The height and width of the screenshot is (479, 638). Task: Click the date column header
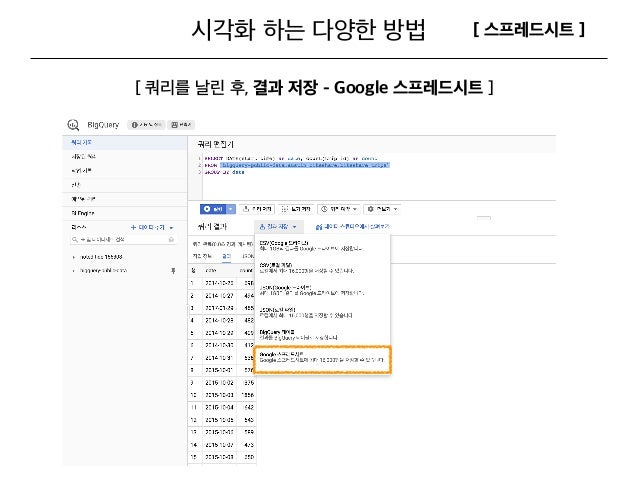(211, 270)
